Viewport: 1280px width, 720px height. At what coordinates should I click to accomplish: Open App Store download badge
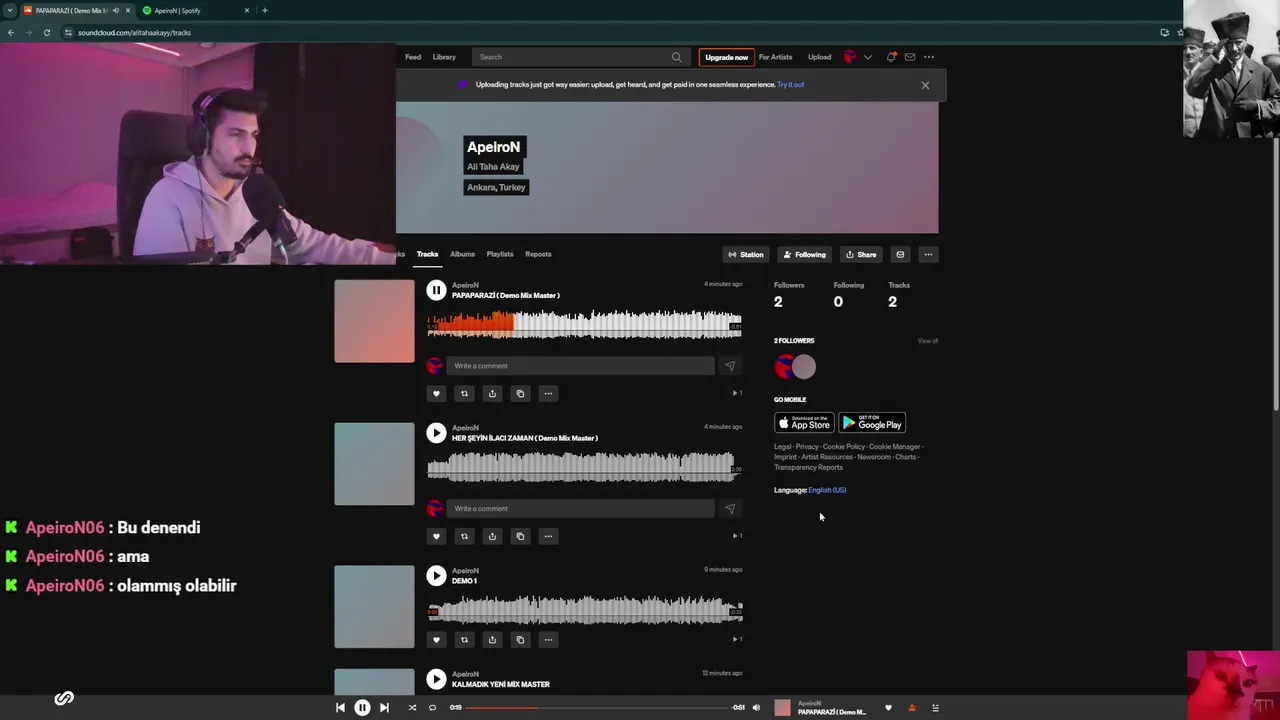coord(804,423)
